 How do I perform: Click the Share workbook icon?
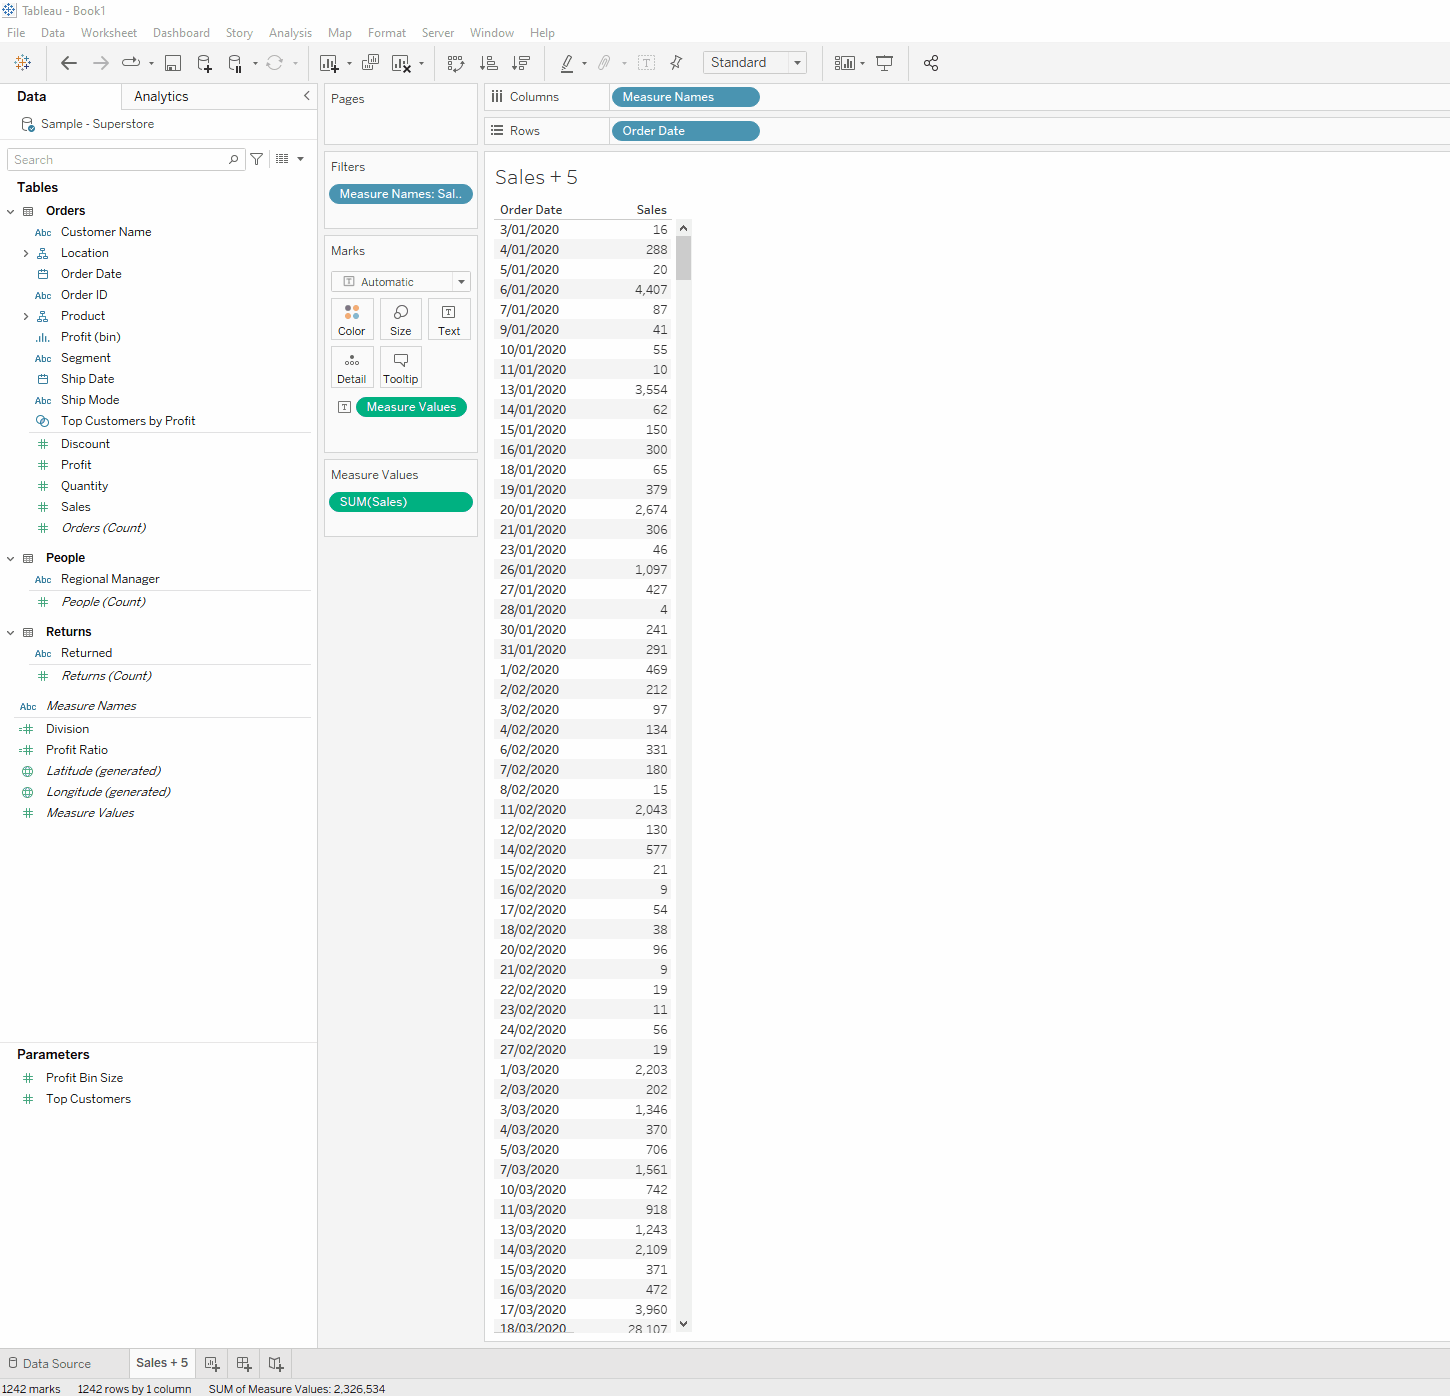931,63
